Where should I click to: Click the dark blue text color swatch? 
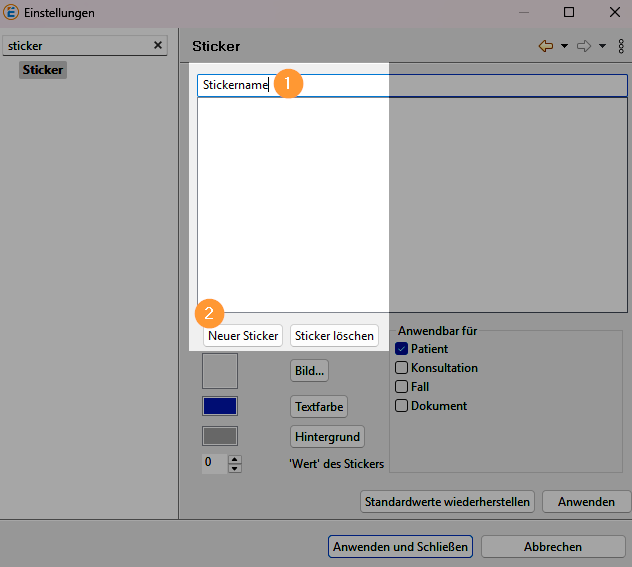click(220, 406)
